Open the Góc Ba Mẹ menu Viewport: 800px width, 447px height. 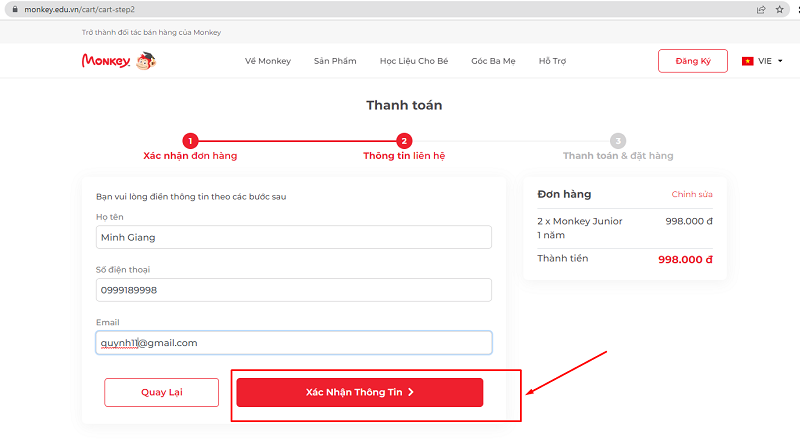tap(493, 61)
